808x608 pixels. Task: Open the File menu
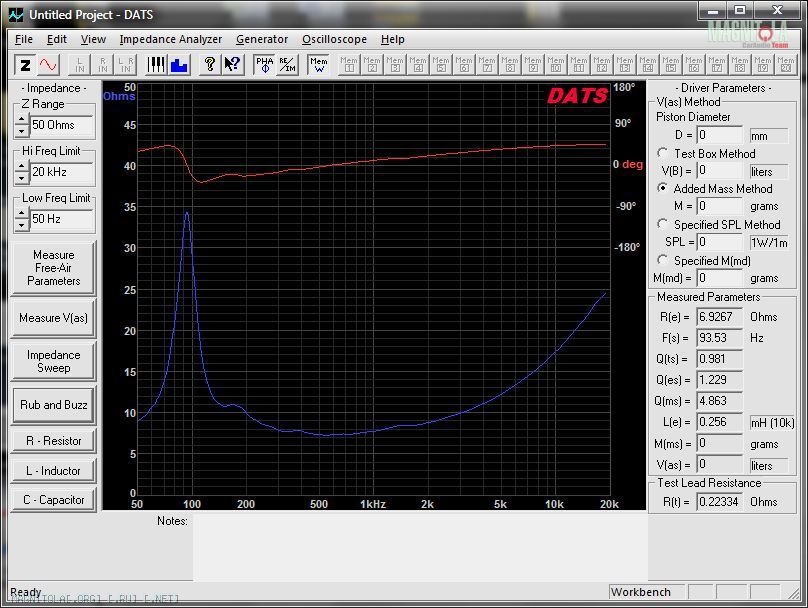[24, 39]
